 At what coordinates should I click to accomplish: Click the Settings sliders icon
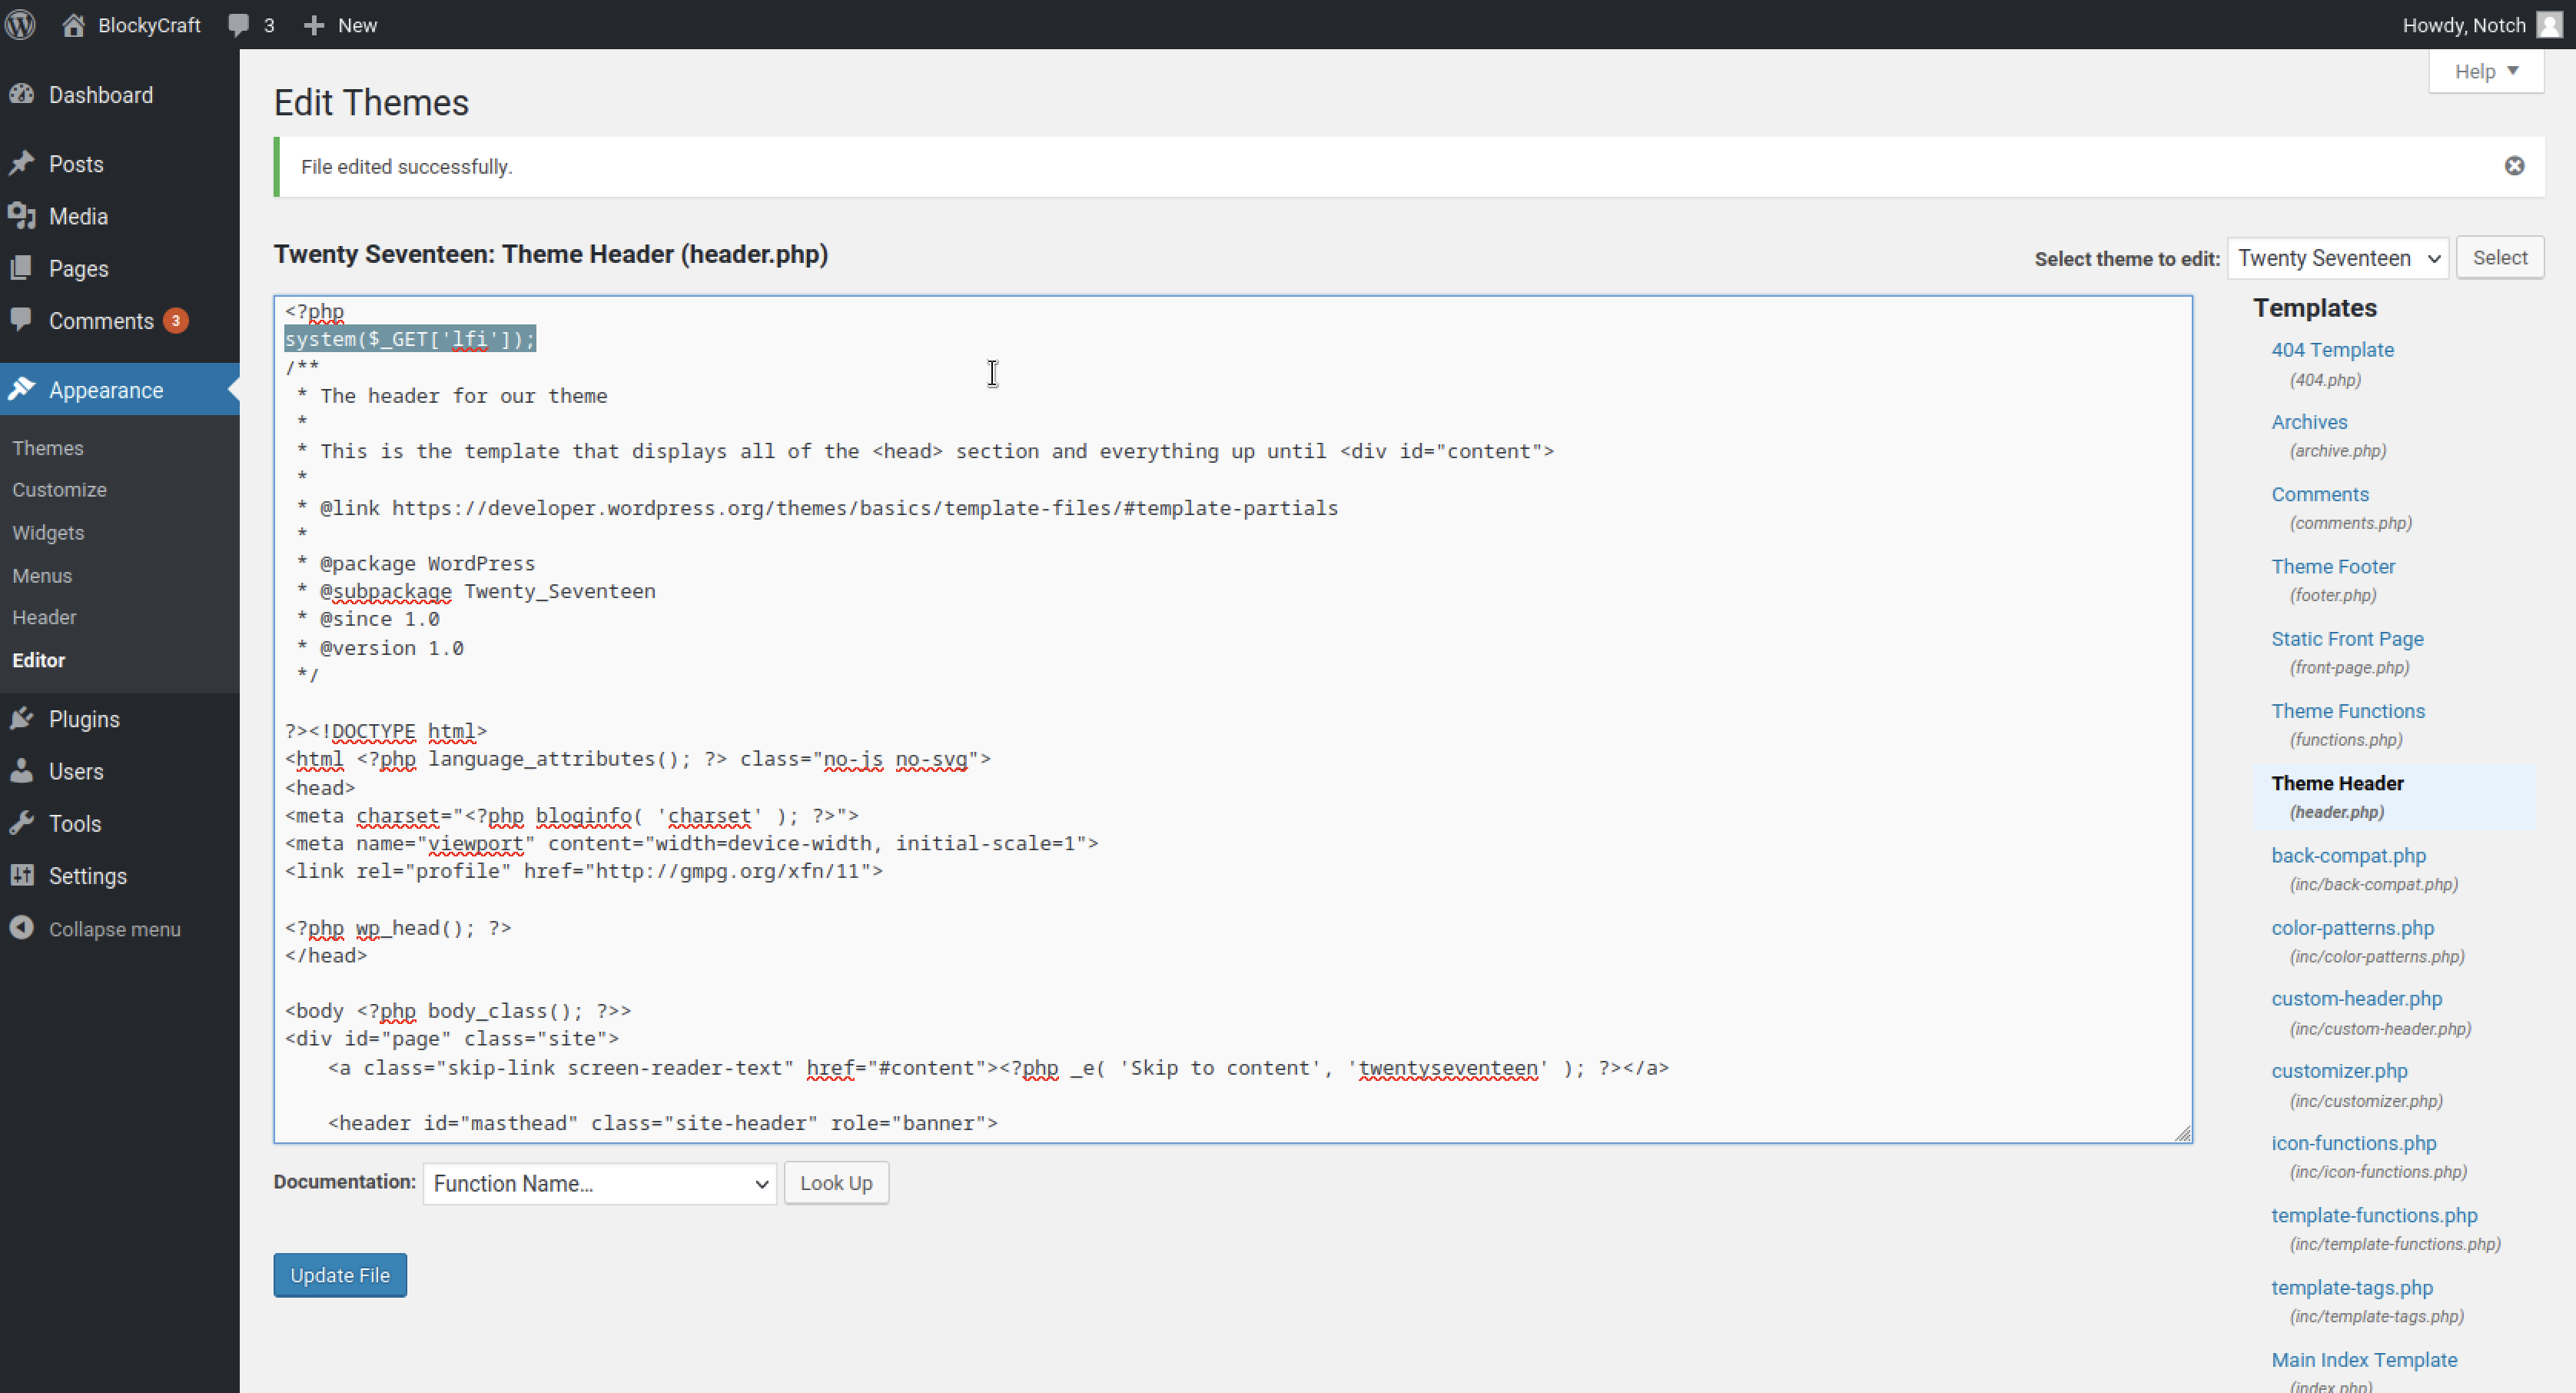pos(22,875)
